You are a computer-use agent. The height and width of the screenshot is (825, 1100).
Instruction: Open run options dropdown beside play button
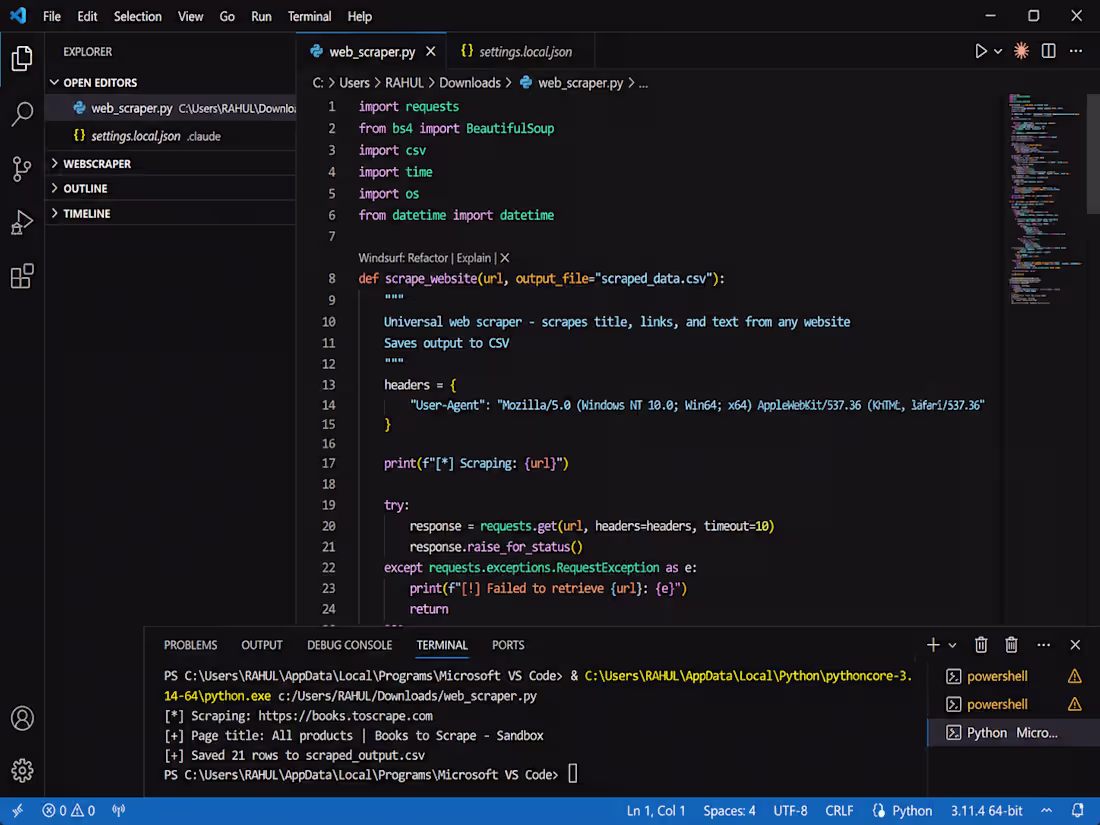[x=998, y=51]
